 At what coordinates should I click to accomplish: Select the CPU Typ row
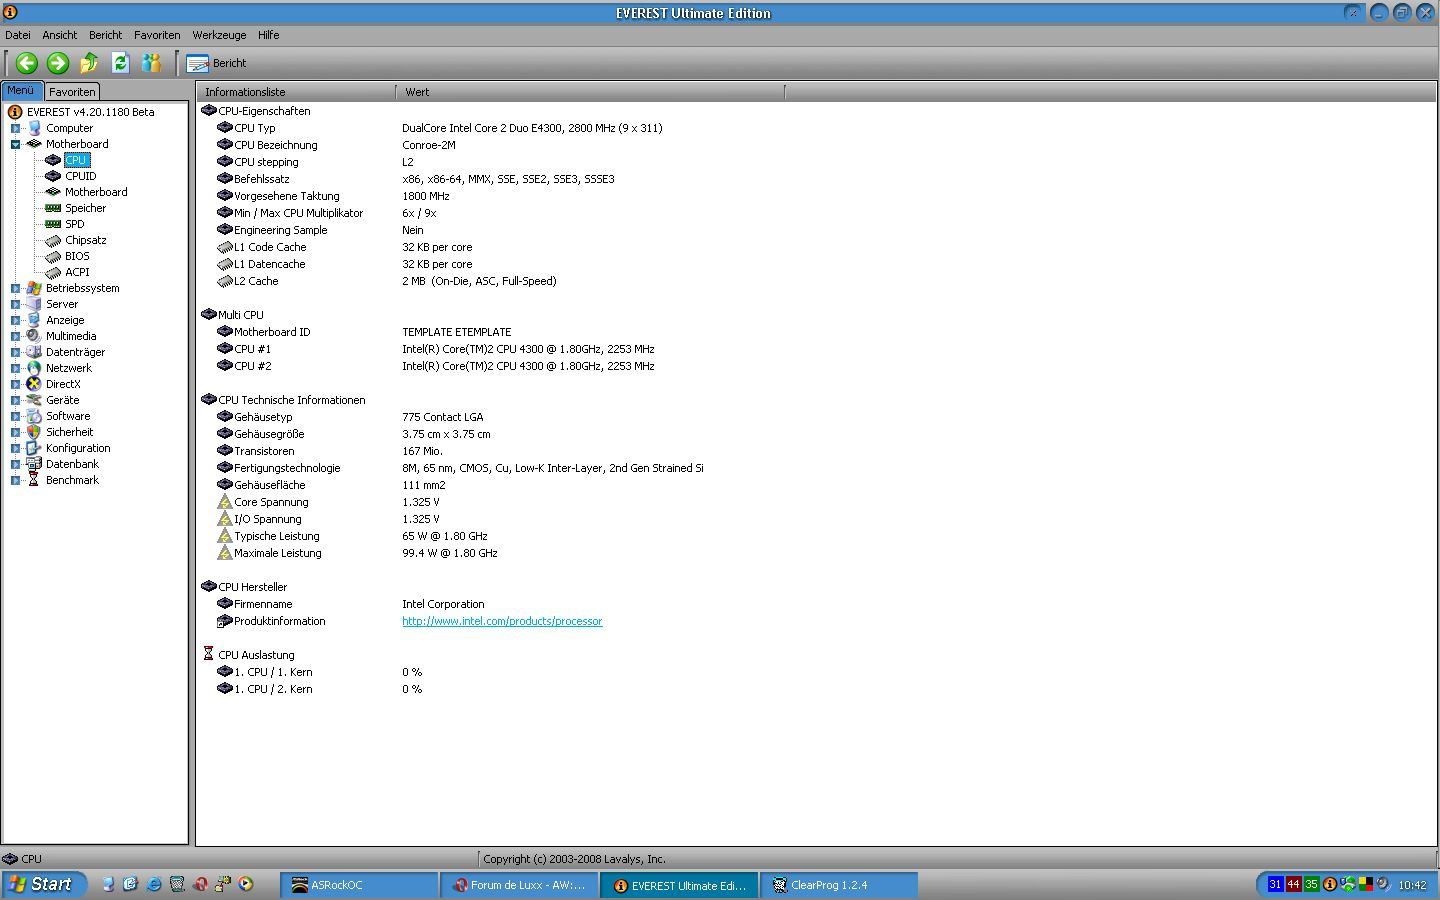440,128
